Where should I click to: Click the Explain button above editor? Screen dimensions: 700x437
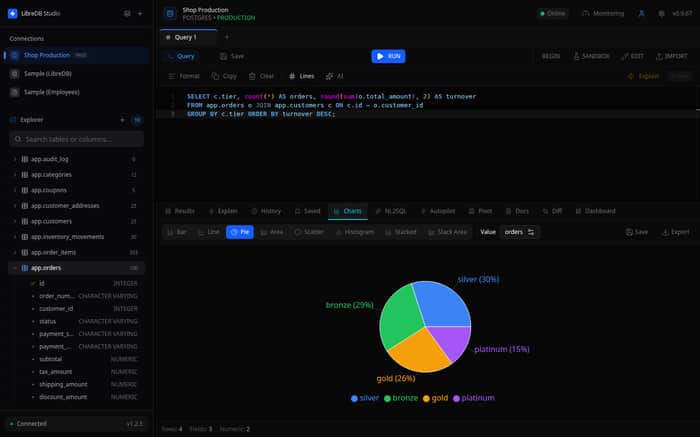[x=643, y=76]
